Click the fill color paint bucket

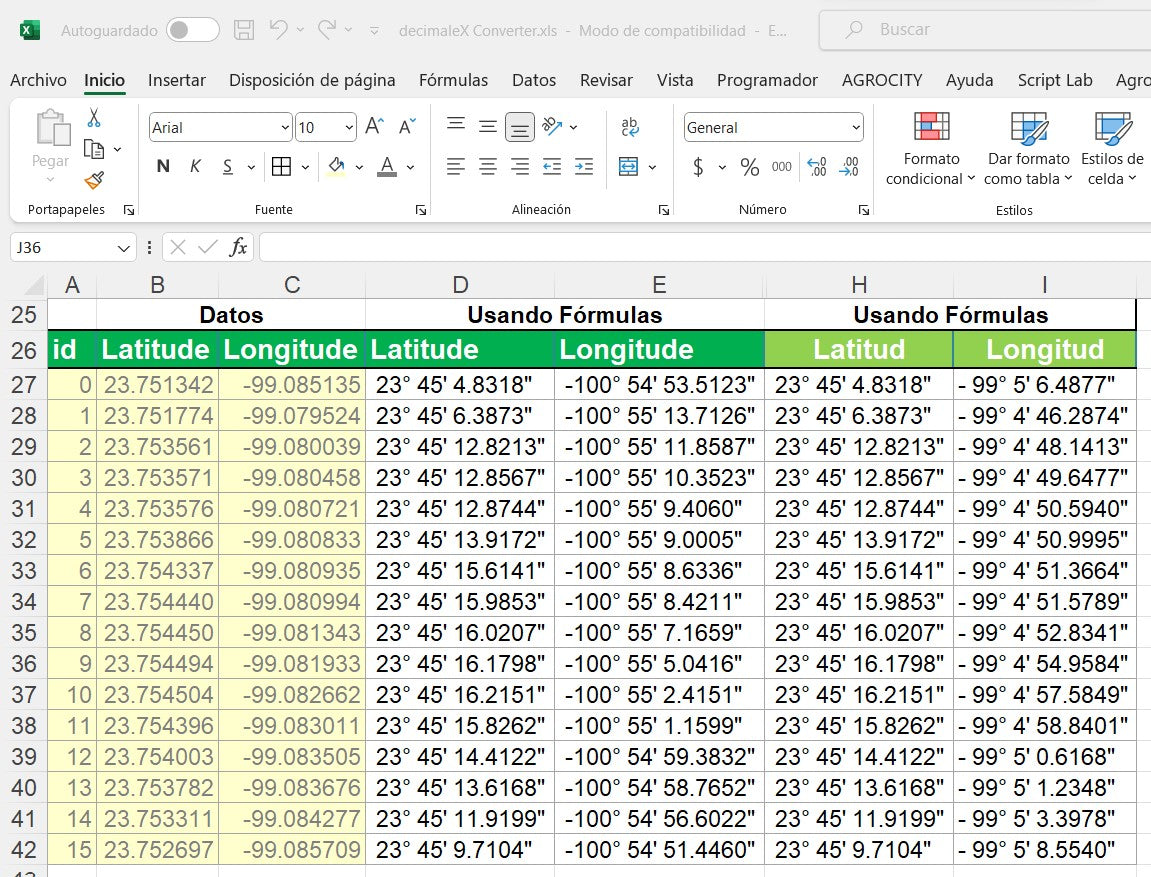(337, 167)
